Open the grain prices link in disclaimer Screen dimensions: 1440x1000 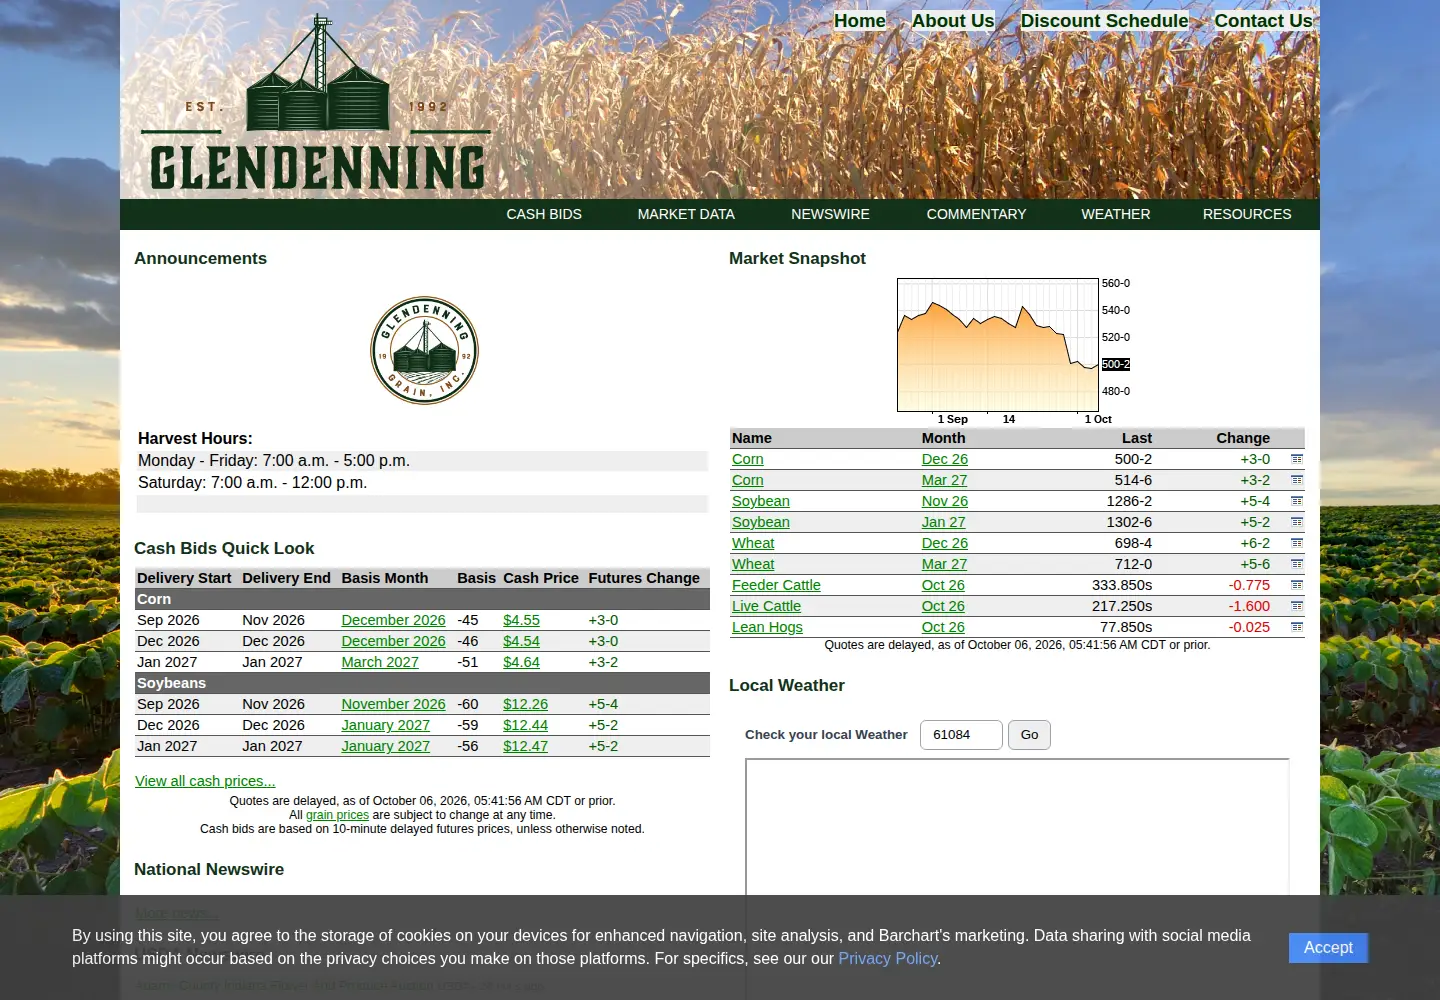tap(337, 815)
